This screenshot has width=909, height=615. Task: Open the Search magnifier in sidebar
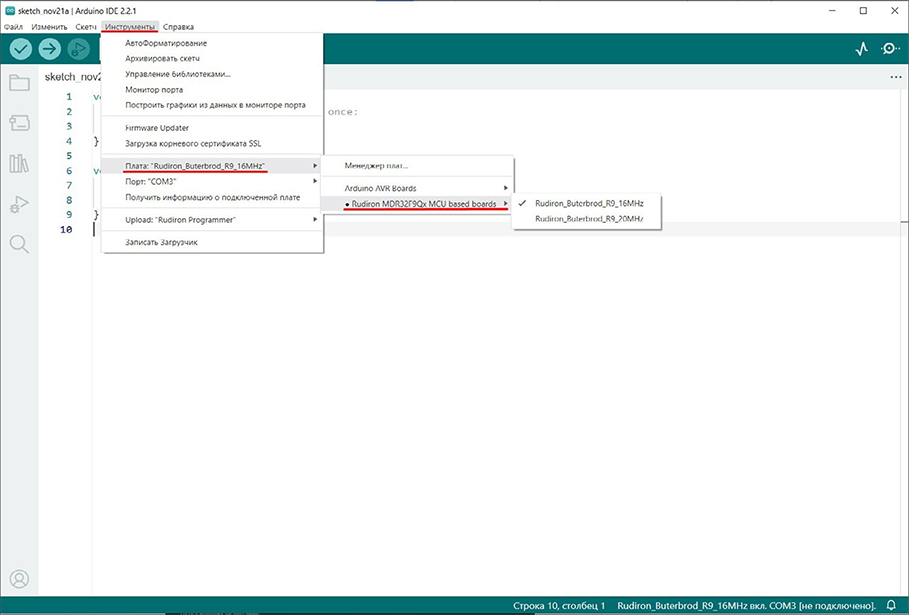(19, 244)
